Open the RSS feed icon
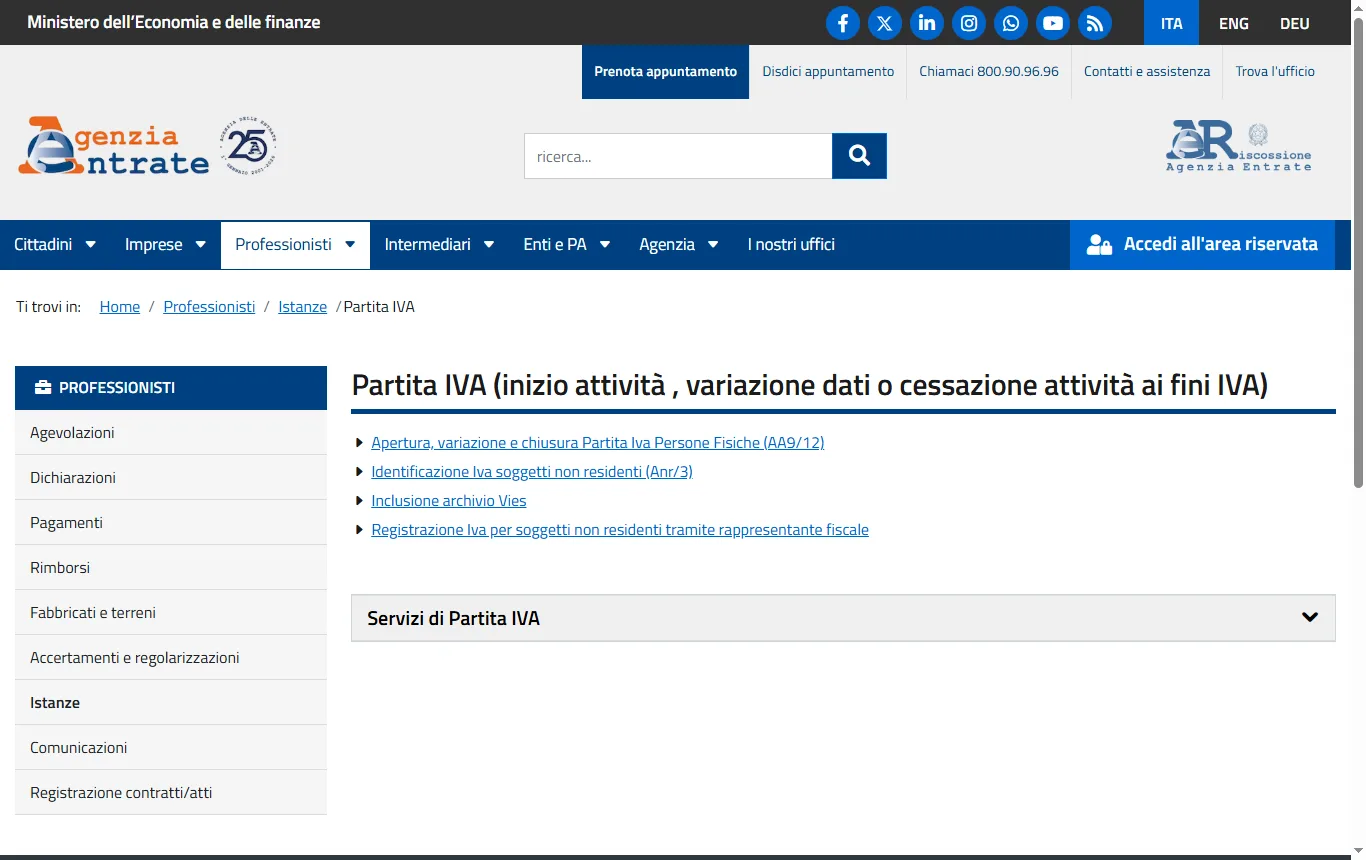This screenshot has height=860, width=1366. (x=1095, y=23)
